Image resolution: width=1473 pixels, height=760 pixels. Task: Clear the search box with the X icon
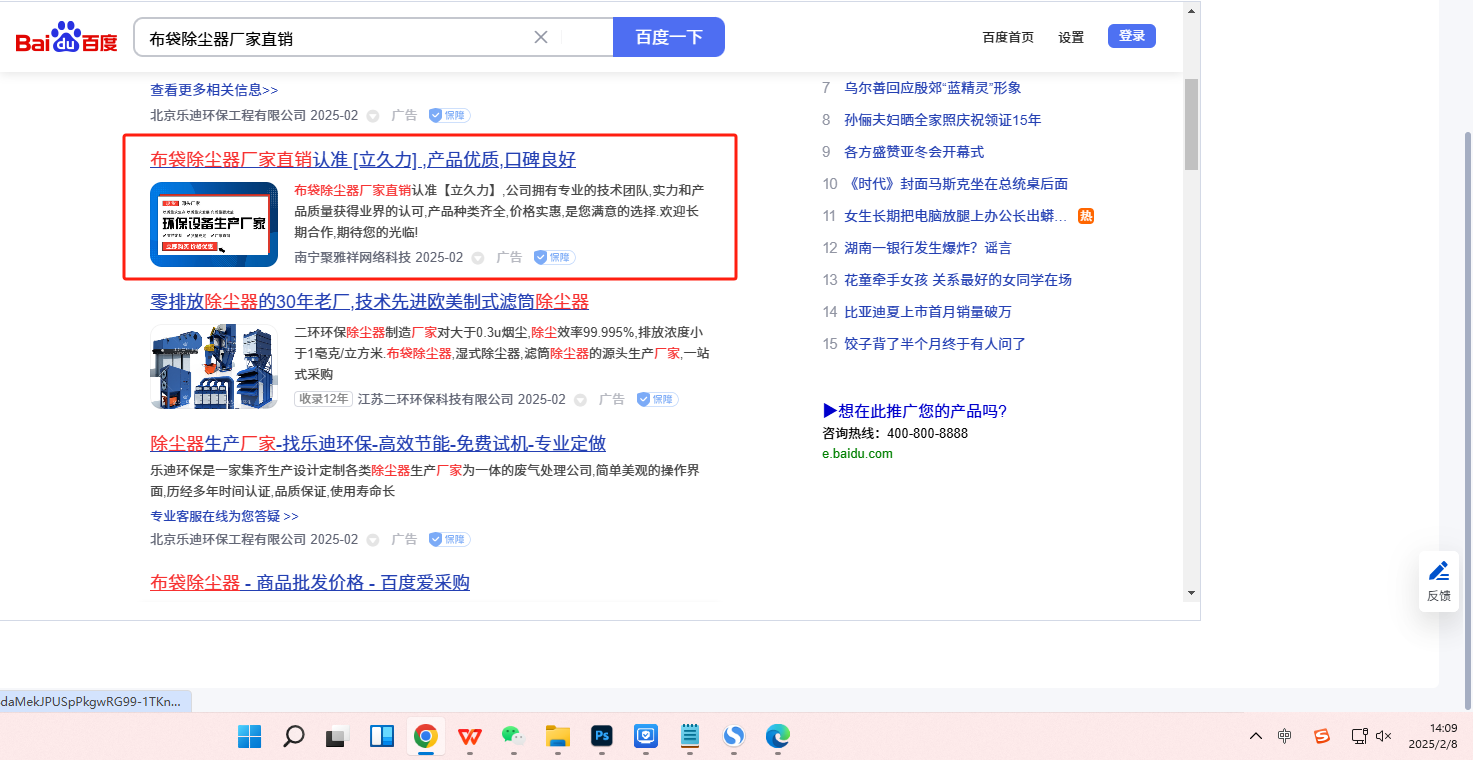(x=541, y=37)
